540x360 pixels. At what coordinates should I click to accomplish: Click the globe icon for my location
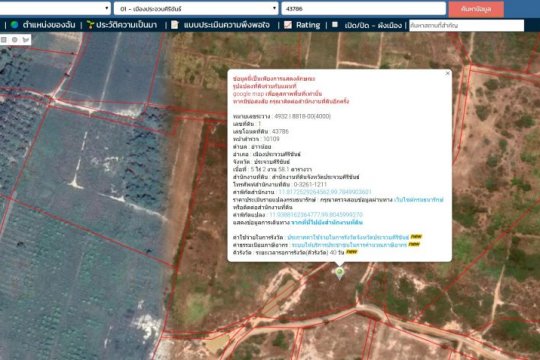coord(14,25)
